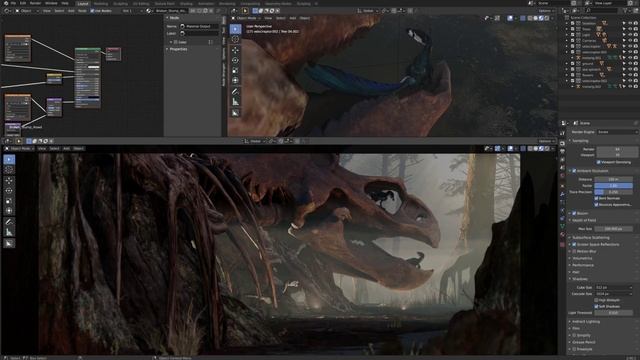
Task: Click the Blender logo menu icon
Action: pyautogui.click(x=5, y=3)
